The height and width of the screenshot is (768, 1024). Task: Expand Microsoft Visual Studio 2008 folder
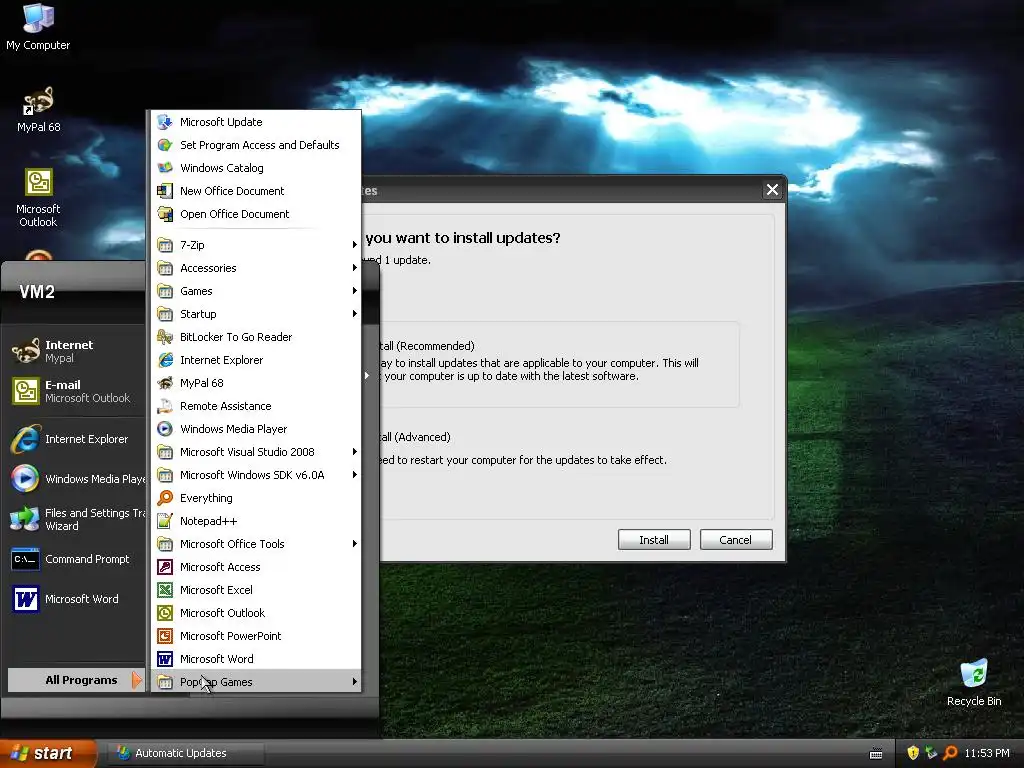point(255,452)
